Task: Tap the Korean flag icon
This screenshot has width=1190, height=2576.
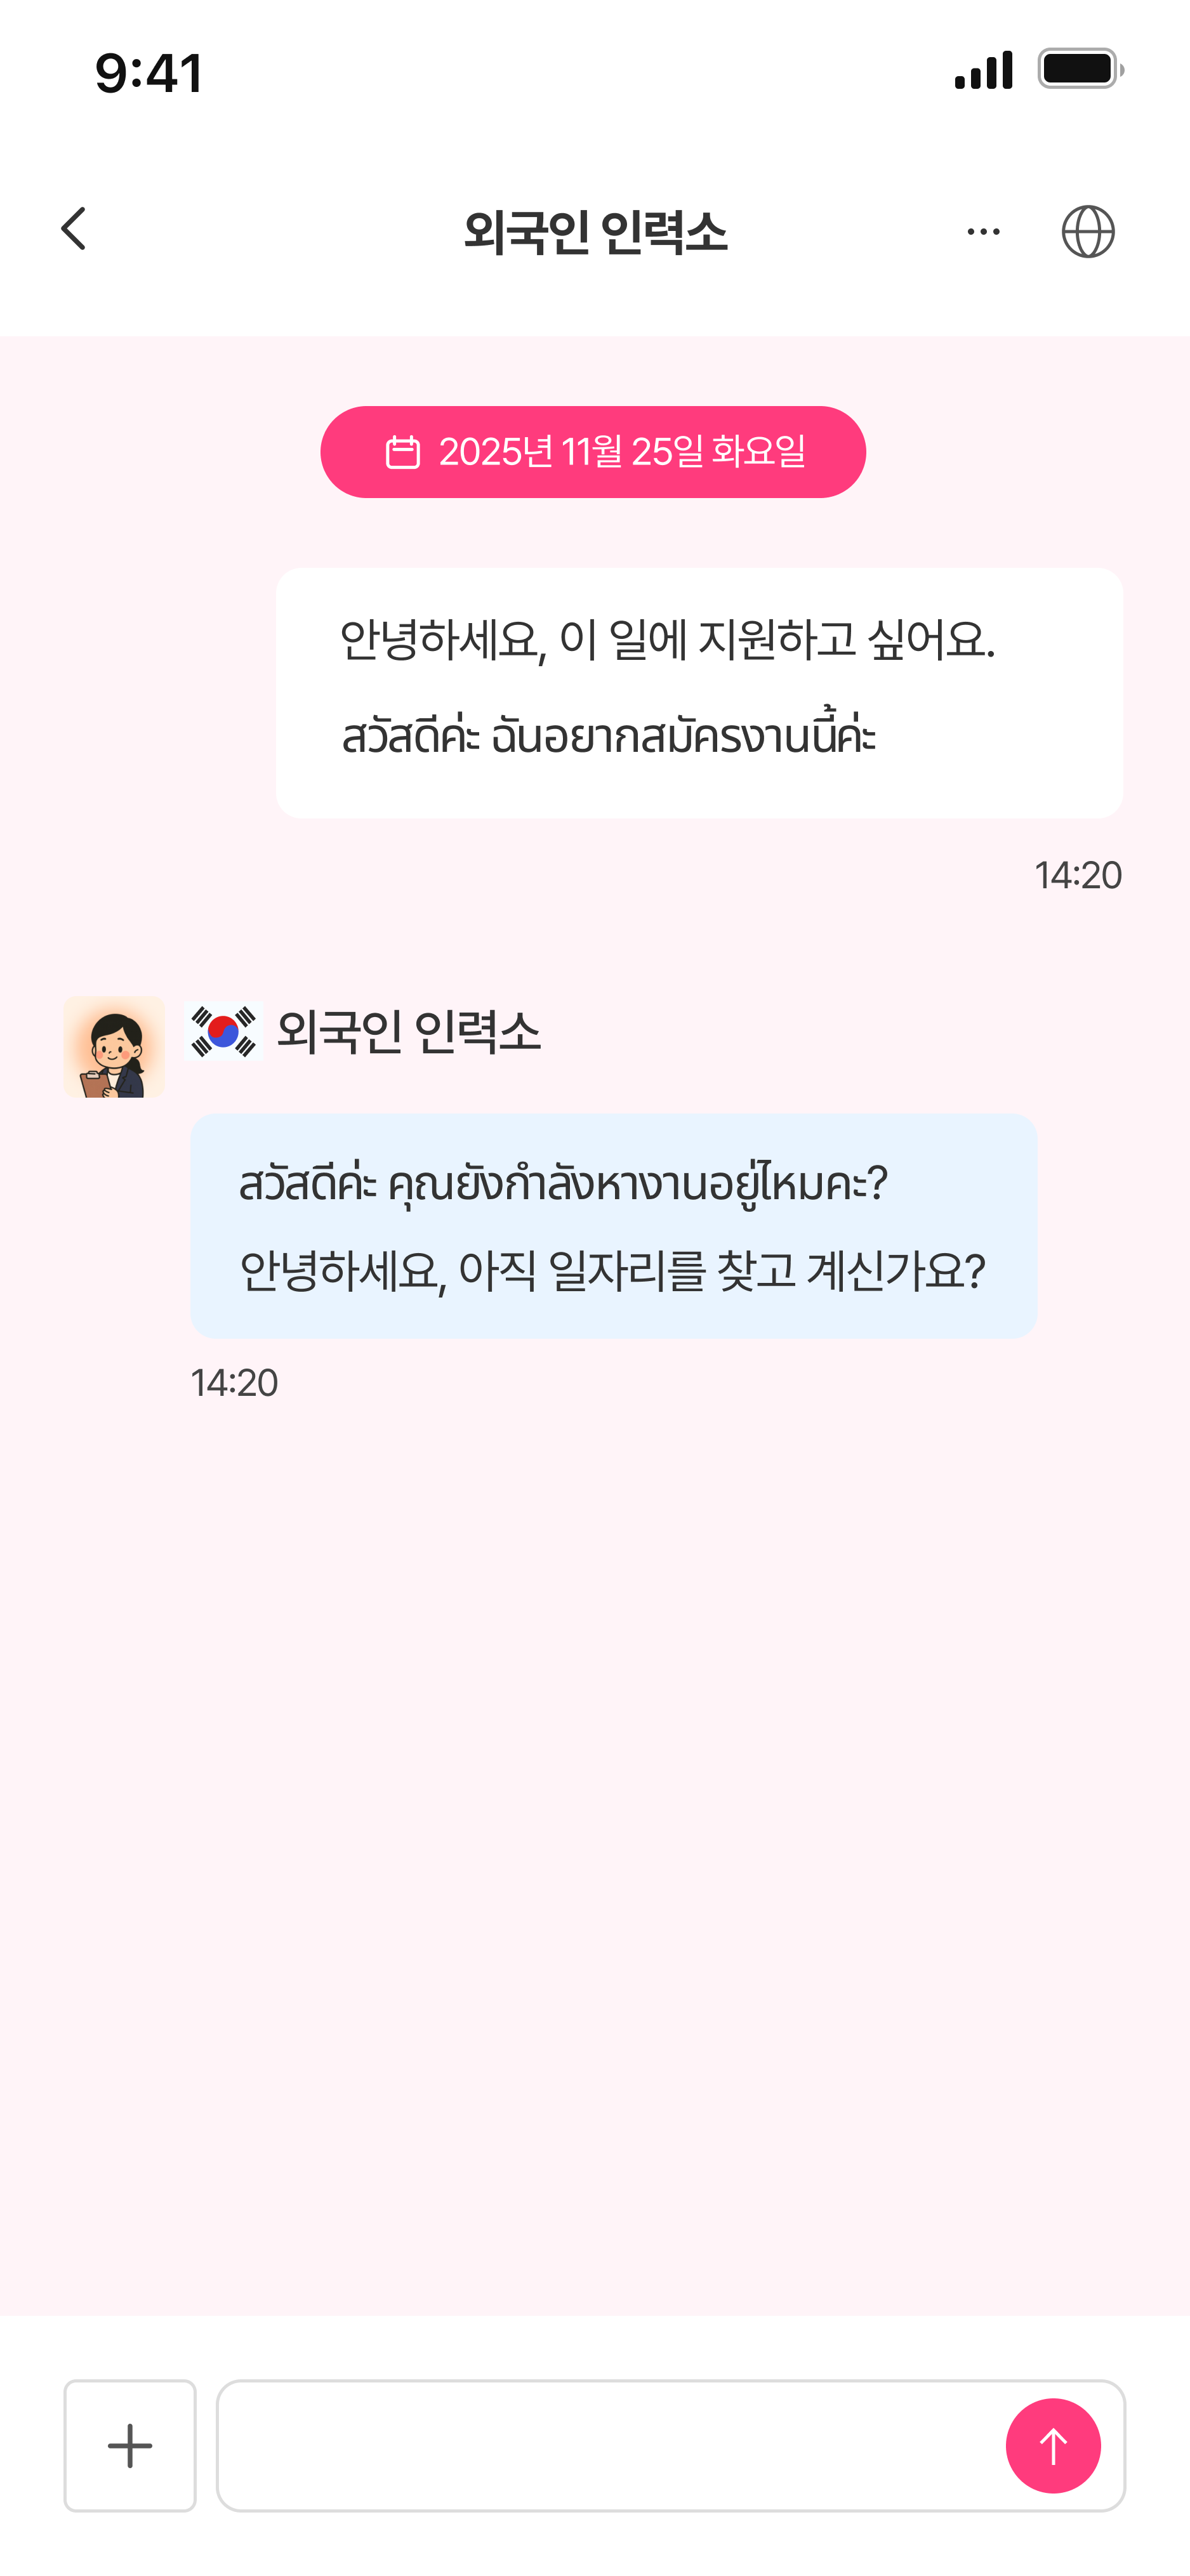Action: tap(224, 1031)
